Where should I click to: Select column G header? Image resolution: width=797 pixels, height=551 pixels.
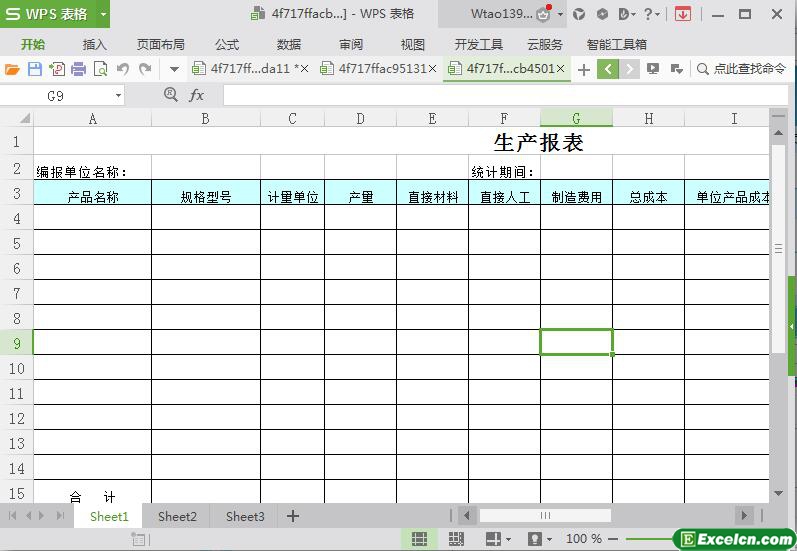(x=576, y=118)
